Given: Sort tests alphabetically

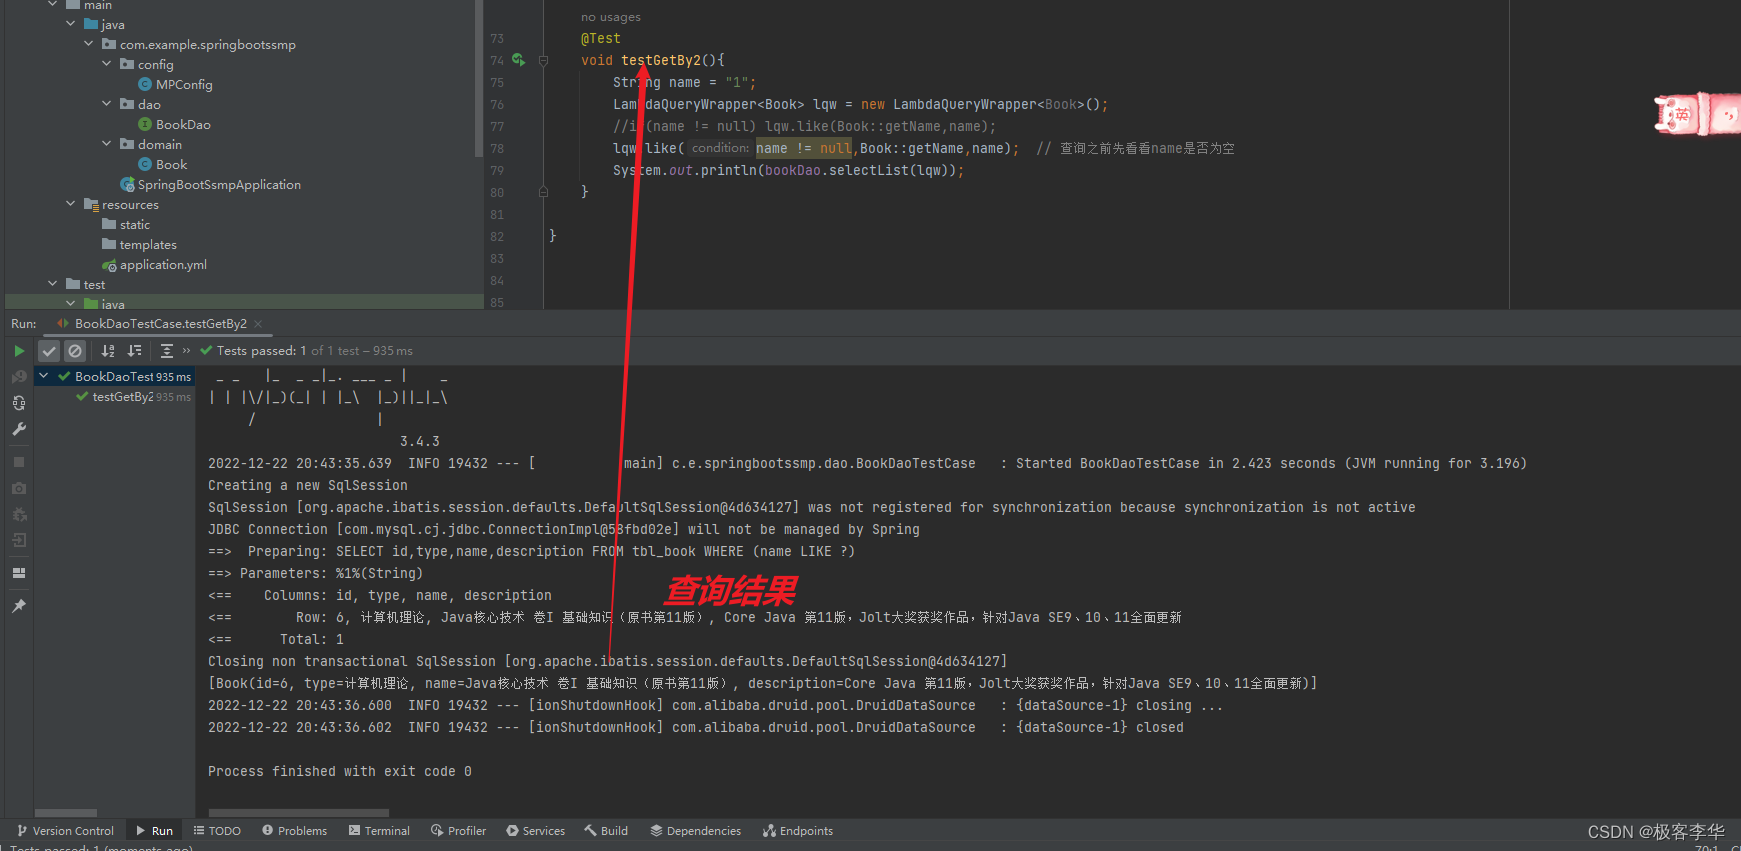Looking at the screenshot, I should [108, 351].
